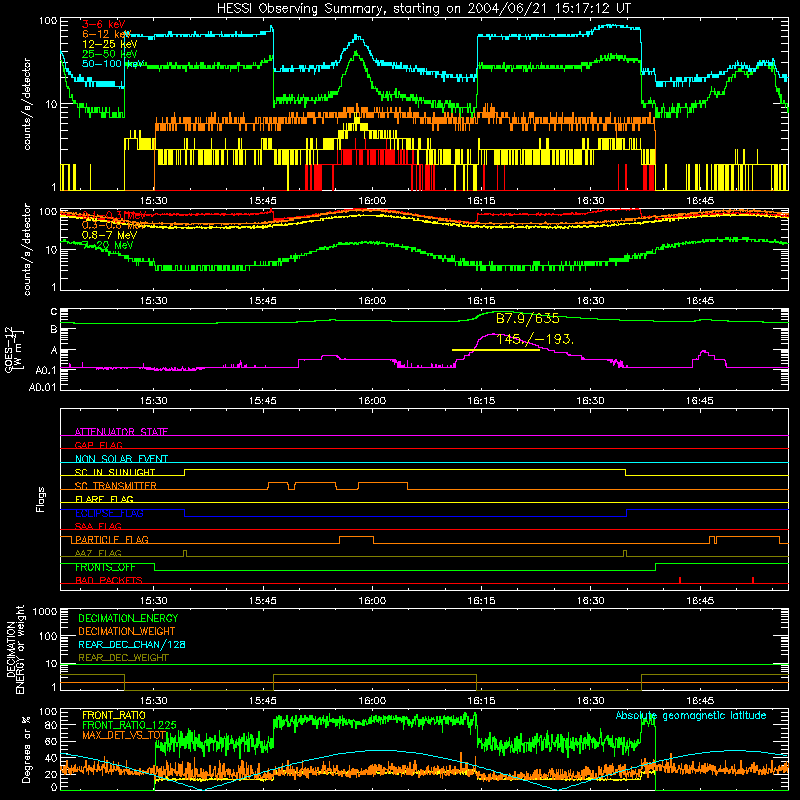The width and height of the screenshot is (800, 800).
Task: Click the yellow 0.8-7 MeV legend label
Action: coord(109,235)
